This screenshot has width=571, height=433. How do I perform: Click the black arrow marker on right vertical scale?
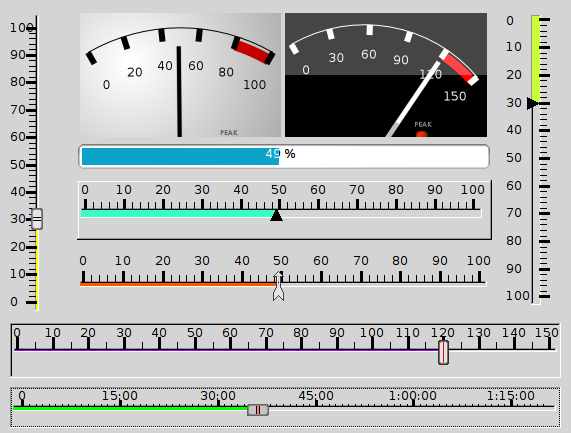click(x=533, y=103)
